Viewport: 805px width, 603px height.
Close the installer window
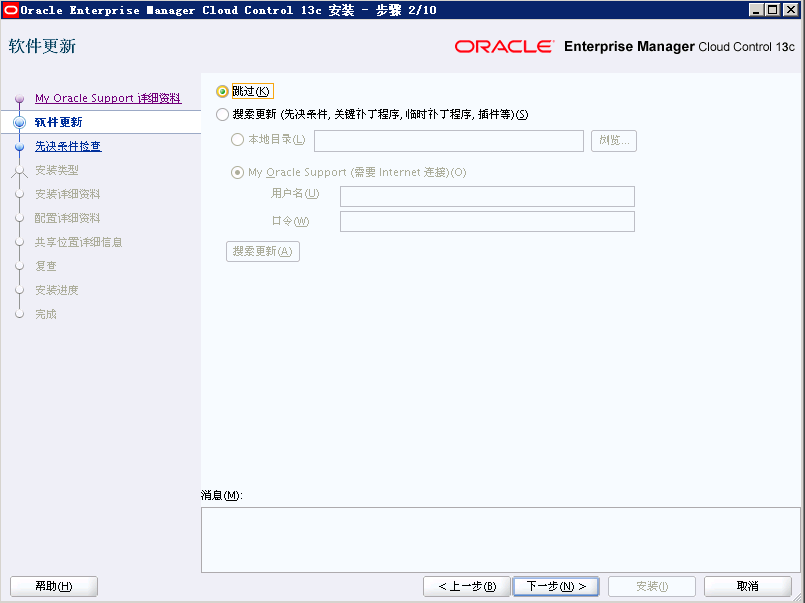[790, 10]
